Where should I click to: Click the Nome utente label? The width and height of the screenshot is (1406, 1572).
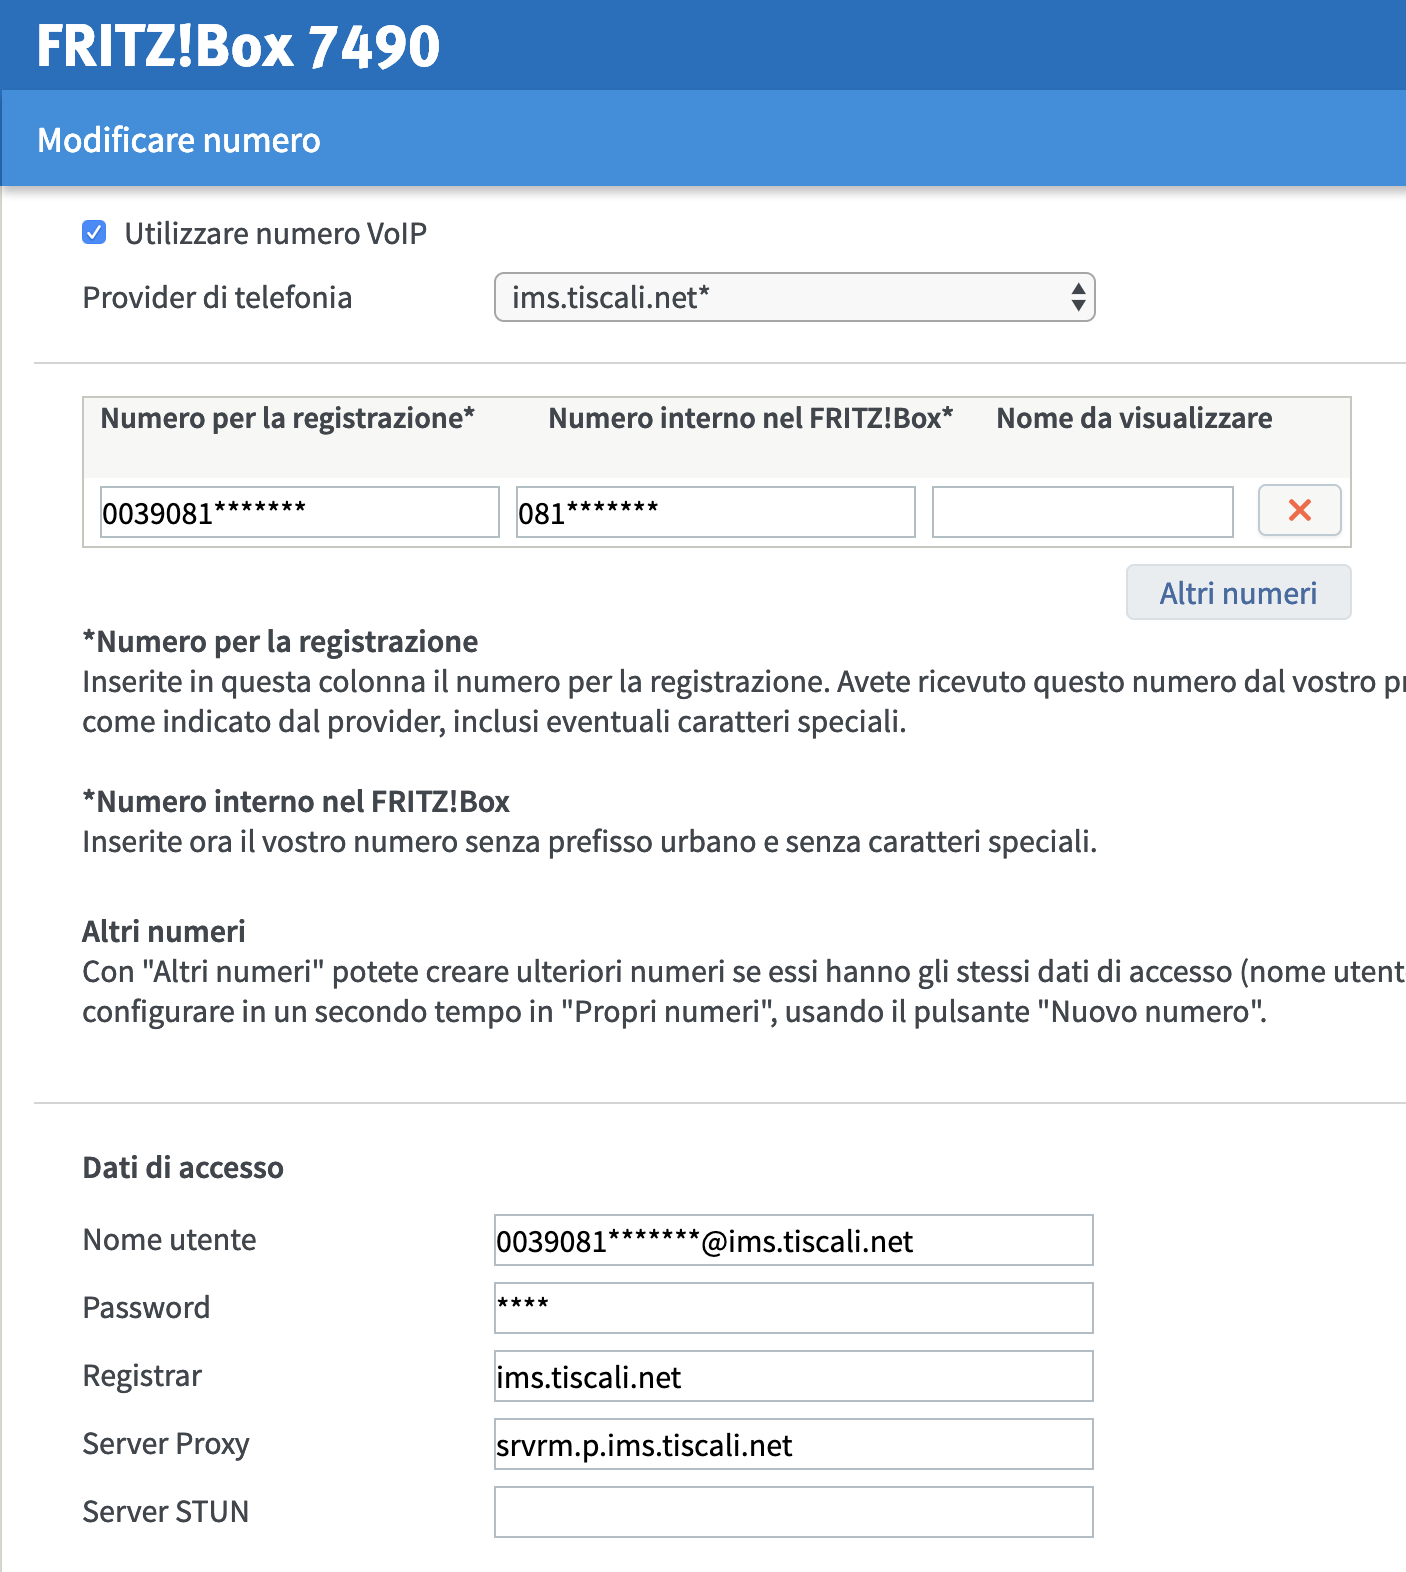pyautogui.click(x=170, y=1240)
